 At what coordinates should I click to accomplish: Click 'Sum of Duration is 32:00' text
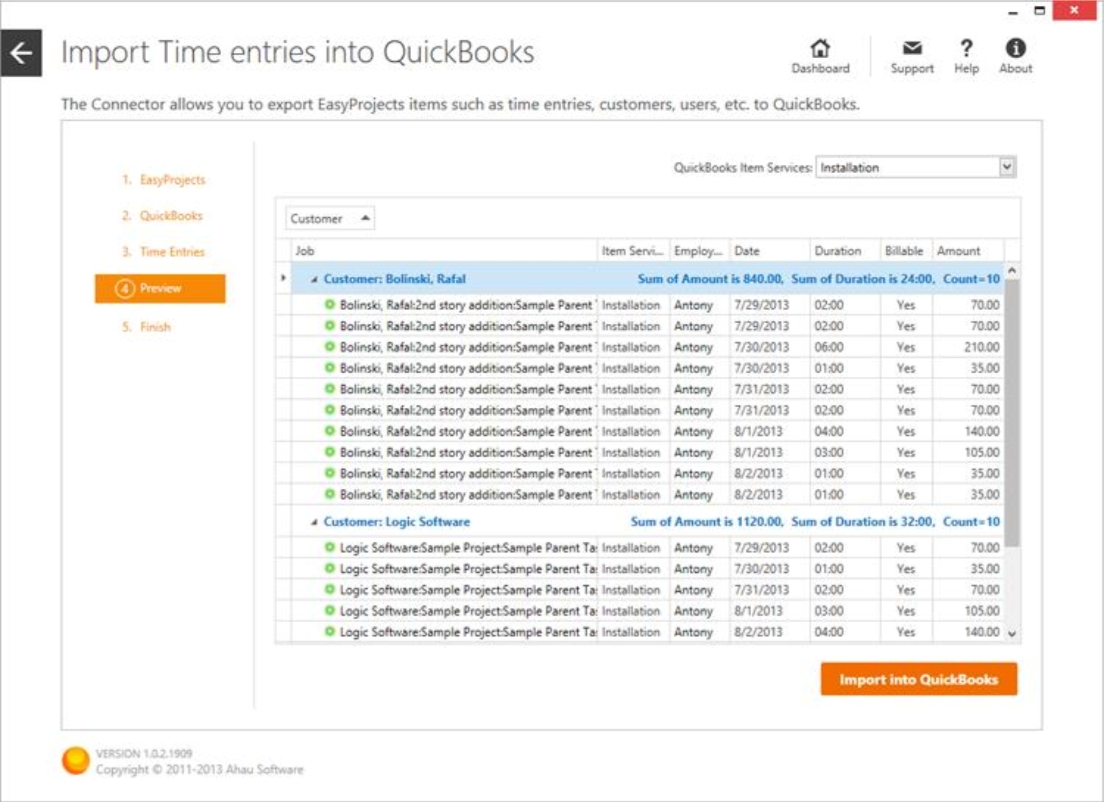[x=863, y=522]
